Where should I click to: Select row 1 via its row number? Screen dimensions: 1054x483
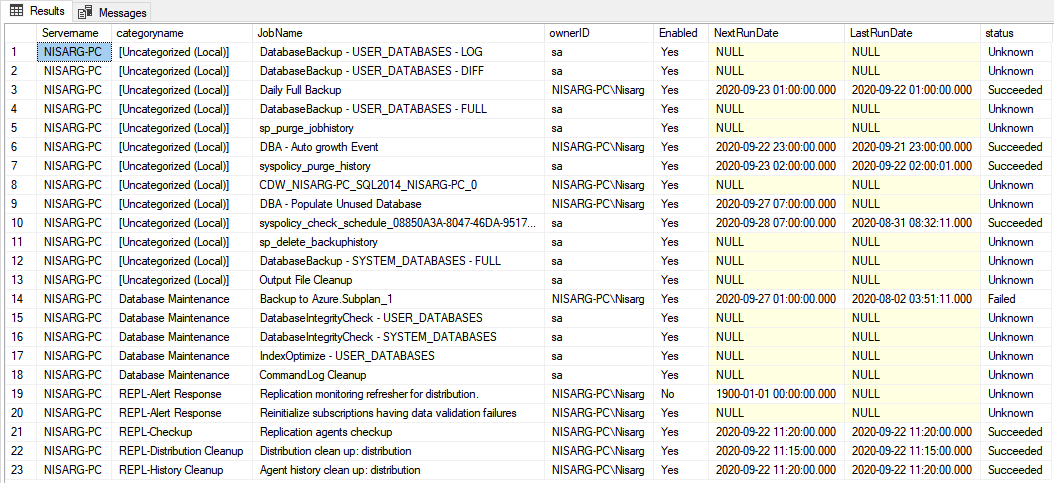click(15, 52)
